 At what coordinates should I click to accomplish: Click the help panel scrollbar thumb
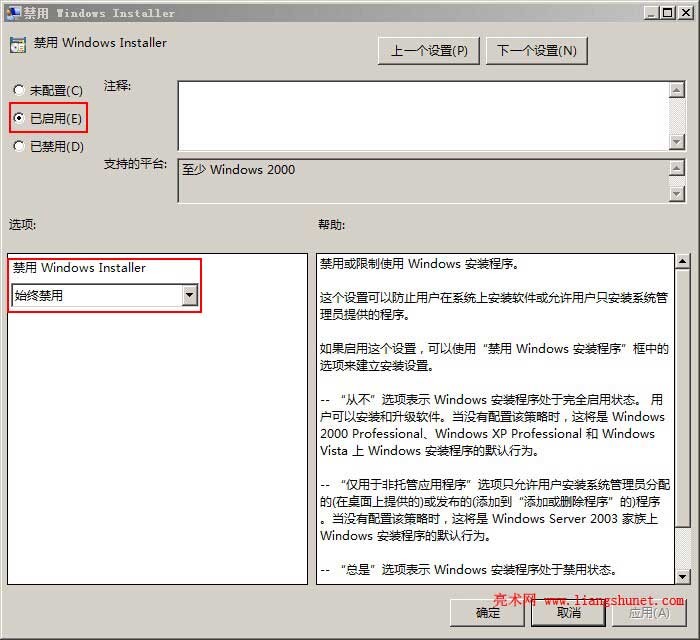pyautogui.click(x=682, y=398)
